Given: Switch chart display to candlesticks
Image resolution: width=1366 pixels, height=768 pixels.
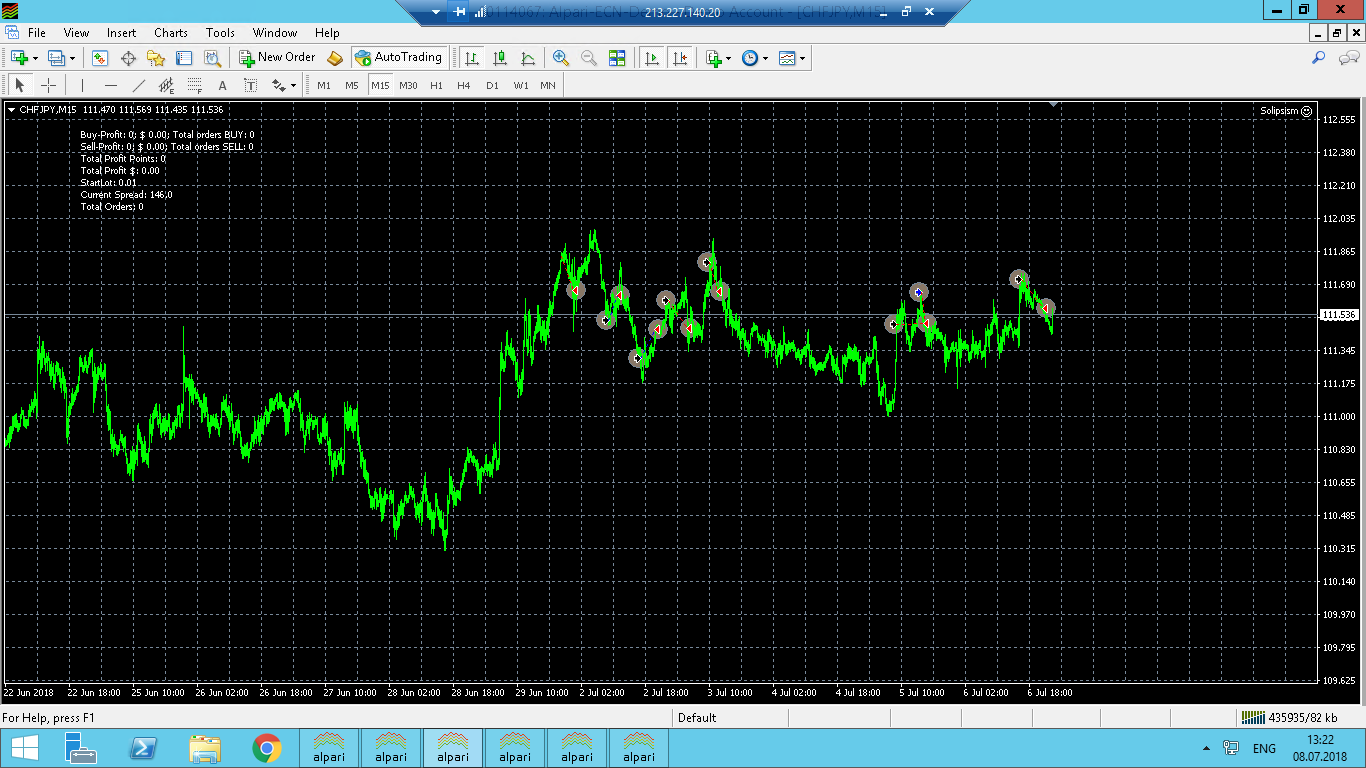Looking at the screenshot, I should pyautogui.click(x=500, y=58).
